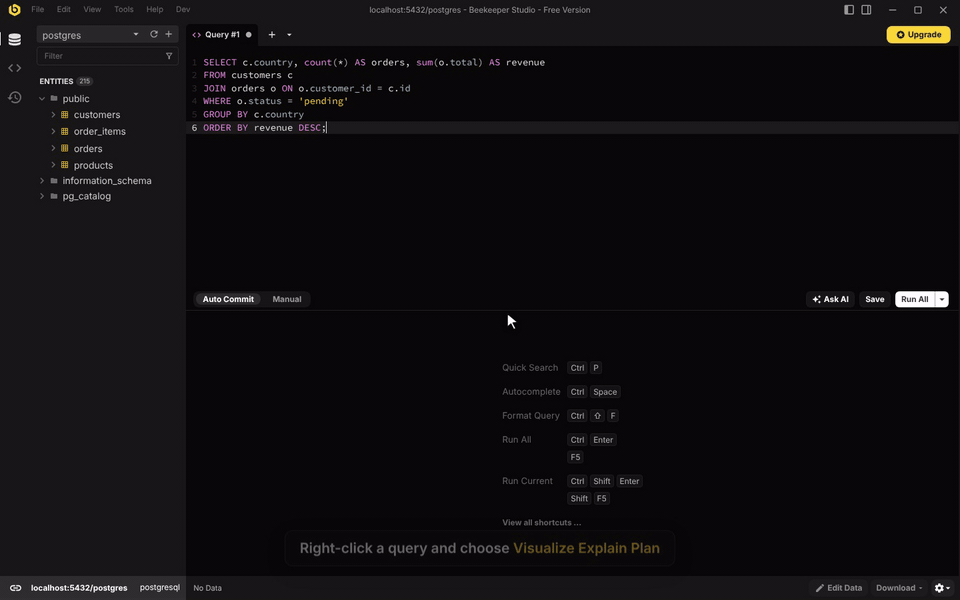
Task: Refresh the database entity list
Action: point(154,34)
